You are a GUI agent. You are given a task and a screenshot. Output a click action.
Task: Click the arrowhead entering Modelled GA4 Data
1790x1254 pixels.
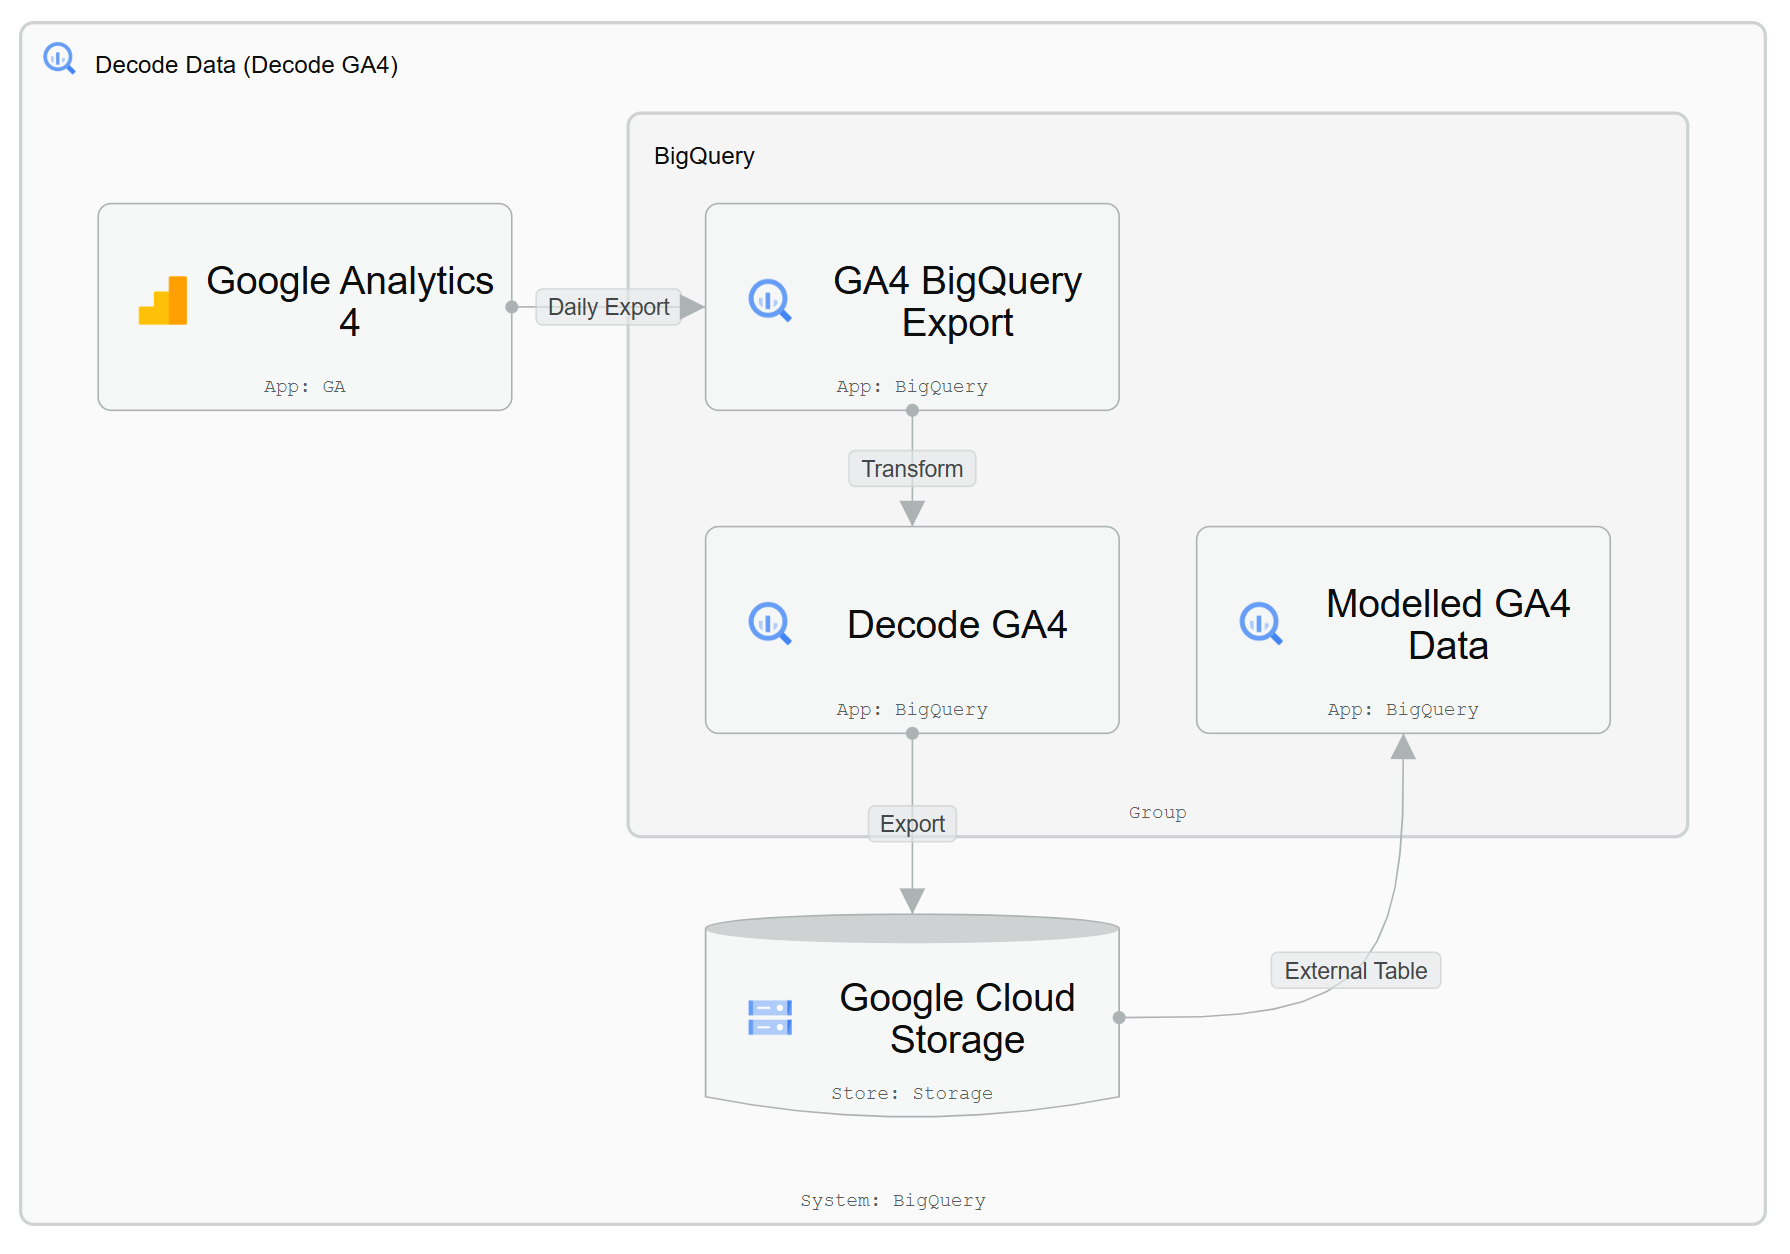coord(1403,748)
